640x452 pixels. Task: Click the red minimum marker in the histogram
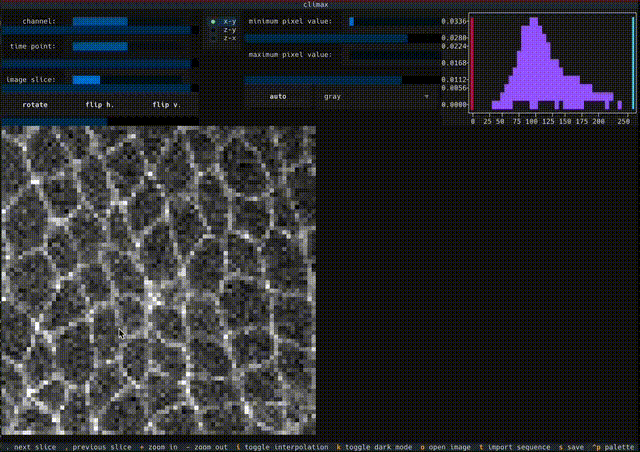[x=473, y=63]
